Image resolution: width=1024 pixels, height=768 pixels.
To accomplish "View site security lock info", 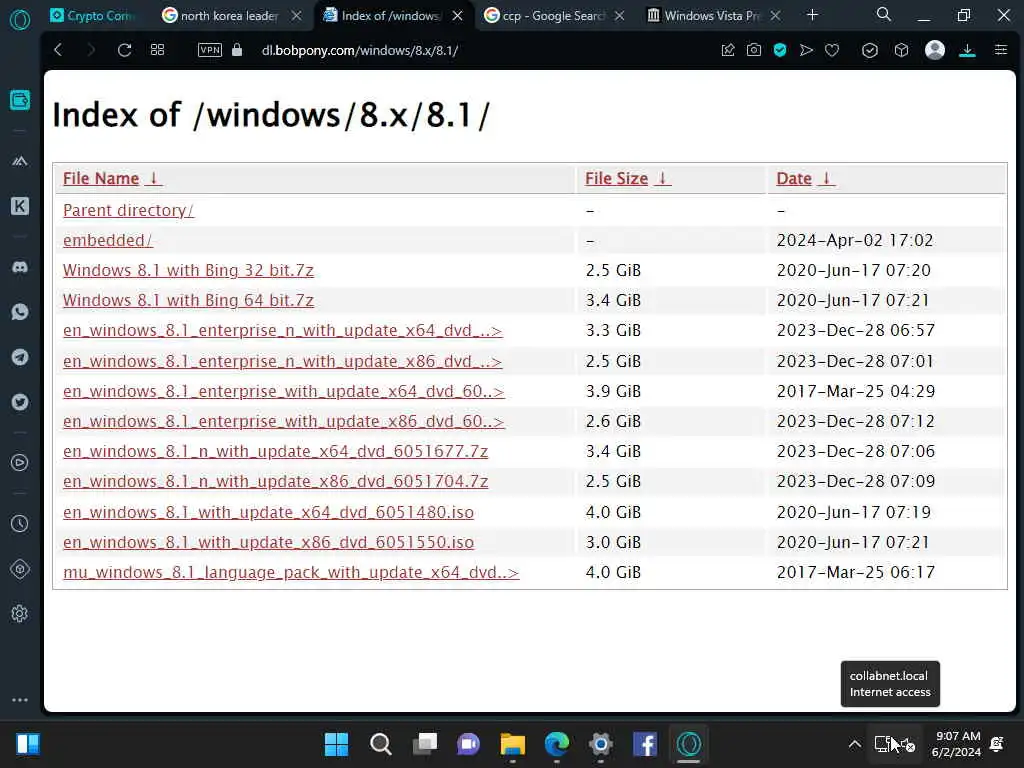I will click(x=237, y=50).
